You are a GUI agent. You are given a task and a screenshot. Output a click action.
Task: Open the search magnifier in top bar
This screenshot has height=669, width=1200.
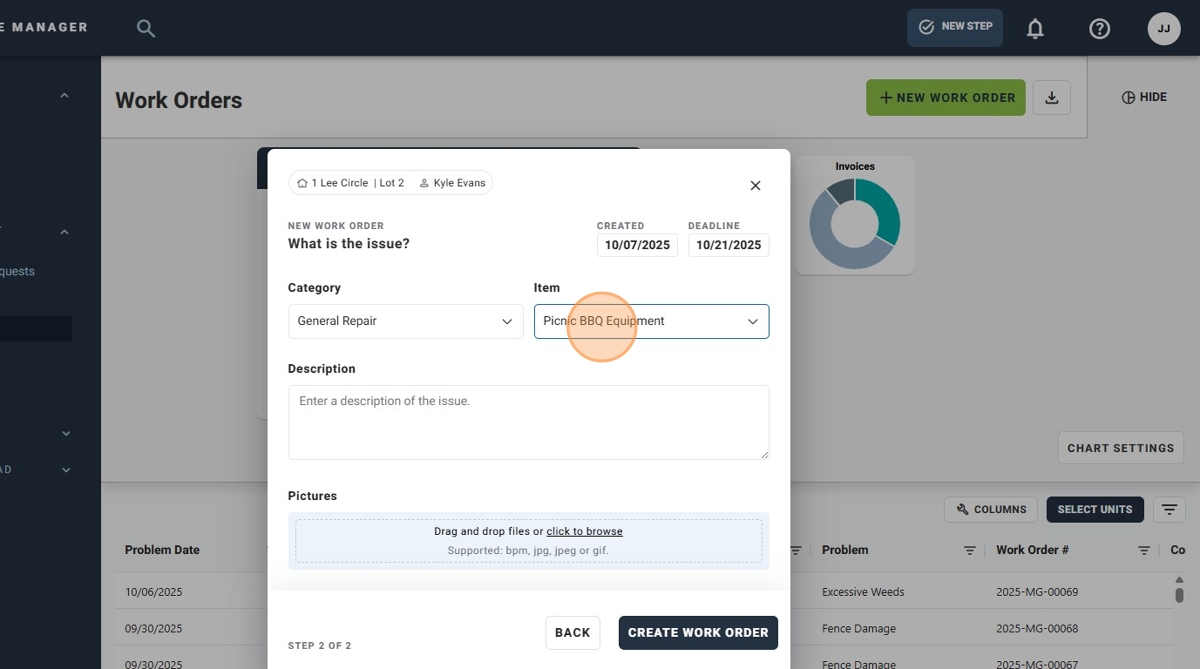(146, 28)
